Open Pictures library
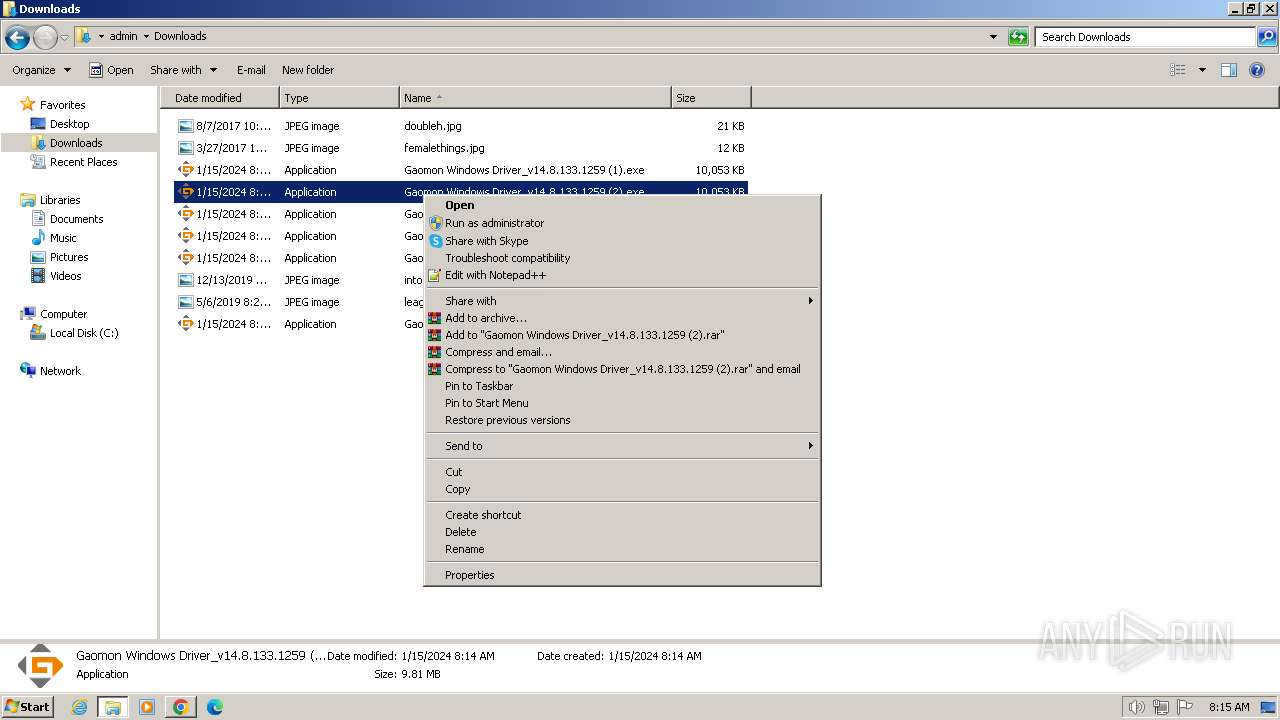 point(69,257)
